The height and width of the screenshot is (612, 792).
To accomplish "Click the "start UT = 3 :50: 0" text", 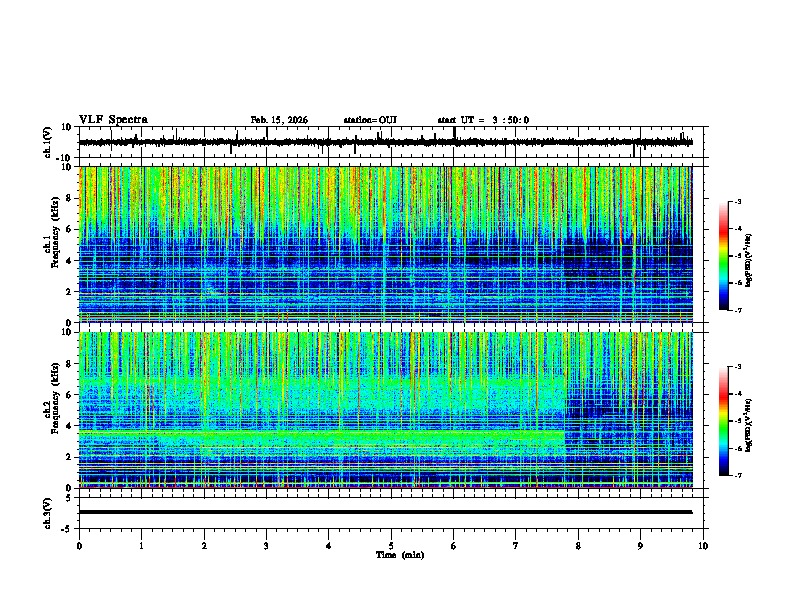I will 483,120.
